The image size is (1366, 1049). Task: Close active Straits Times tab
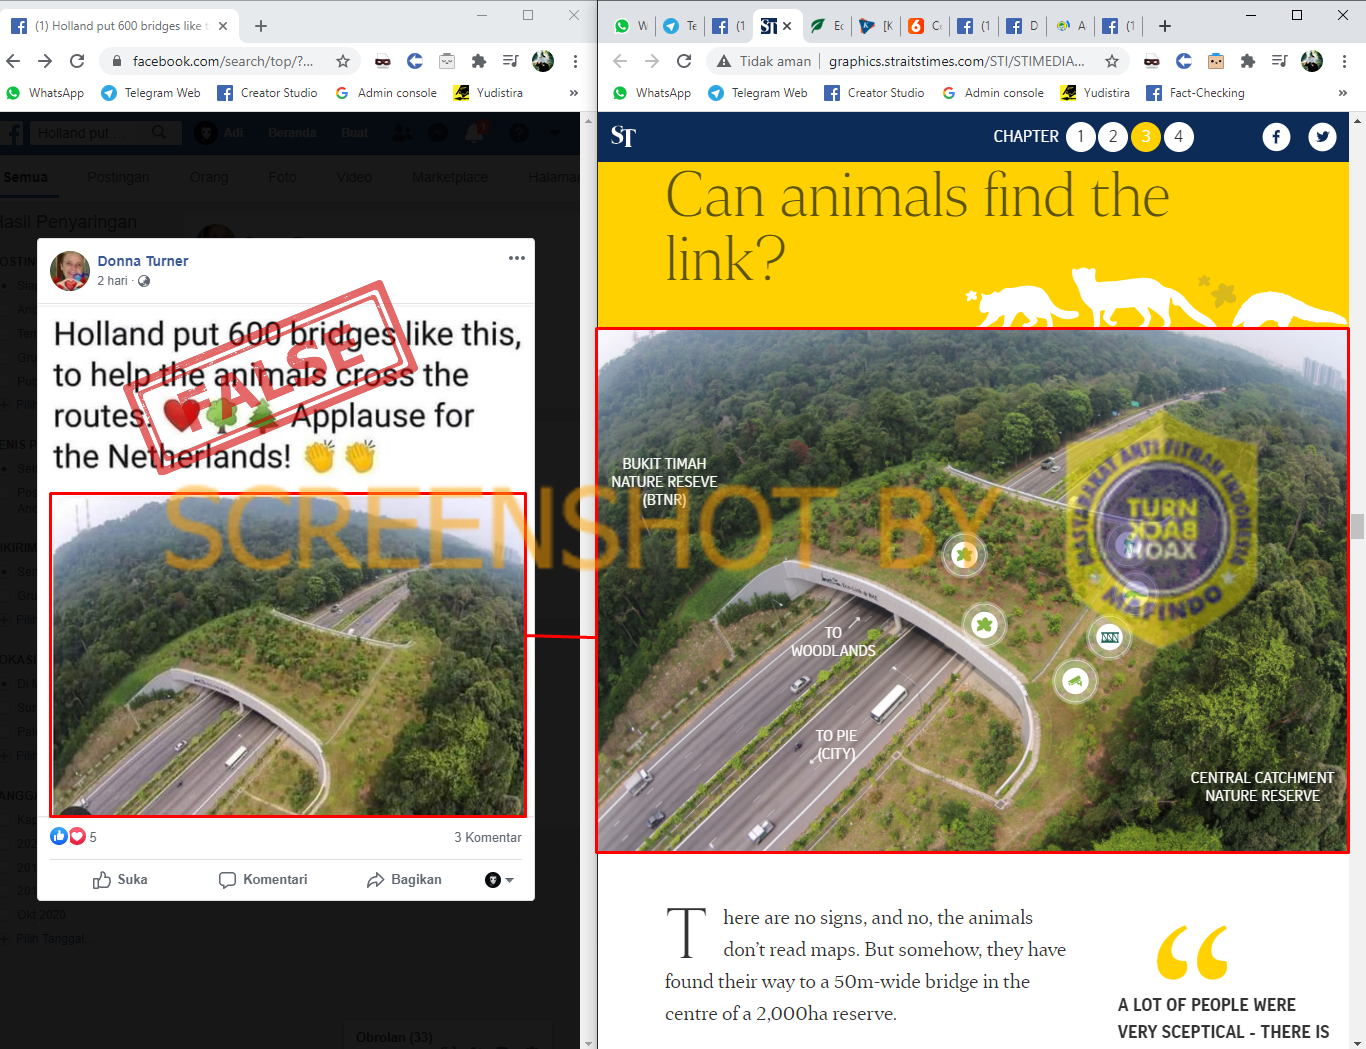coord(787,26)
